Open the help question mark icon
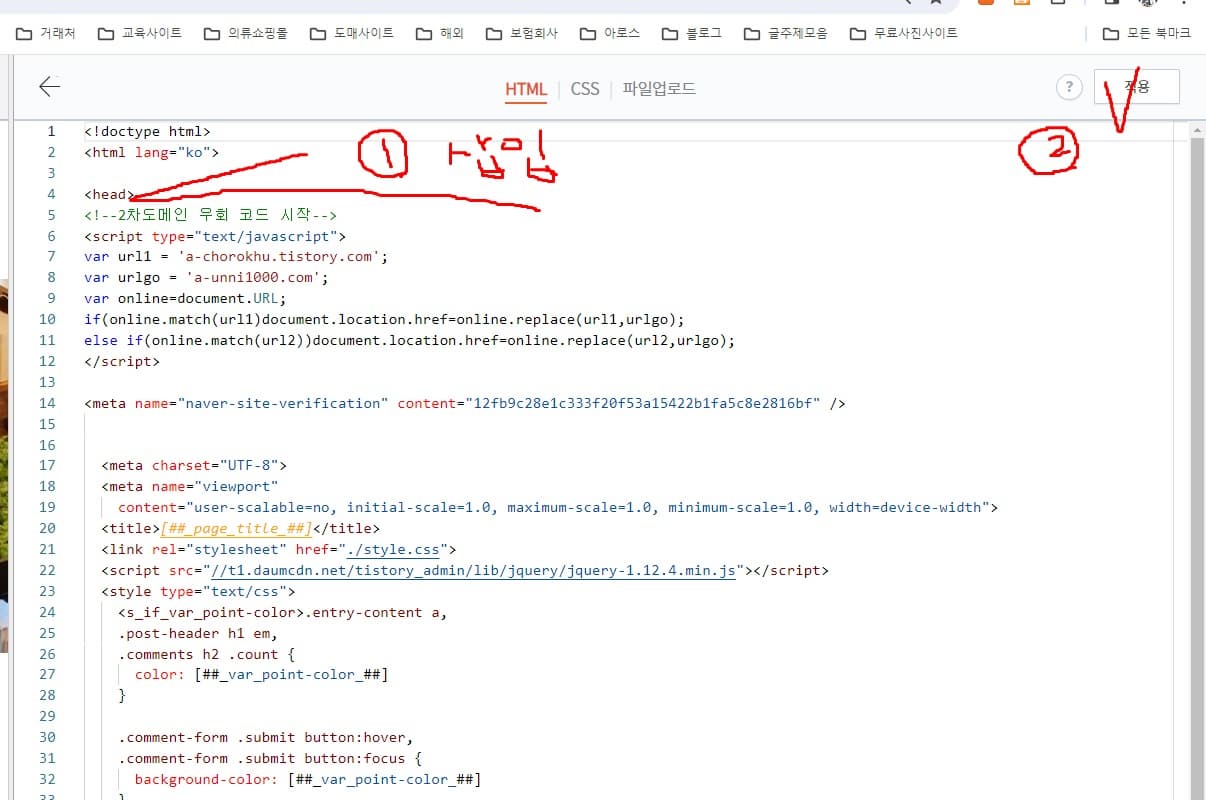Viewport: 1206px width, 800px height. pyautogui.click(x=1069, y=88)
